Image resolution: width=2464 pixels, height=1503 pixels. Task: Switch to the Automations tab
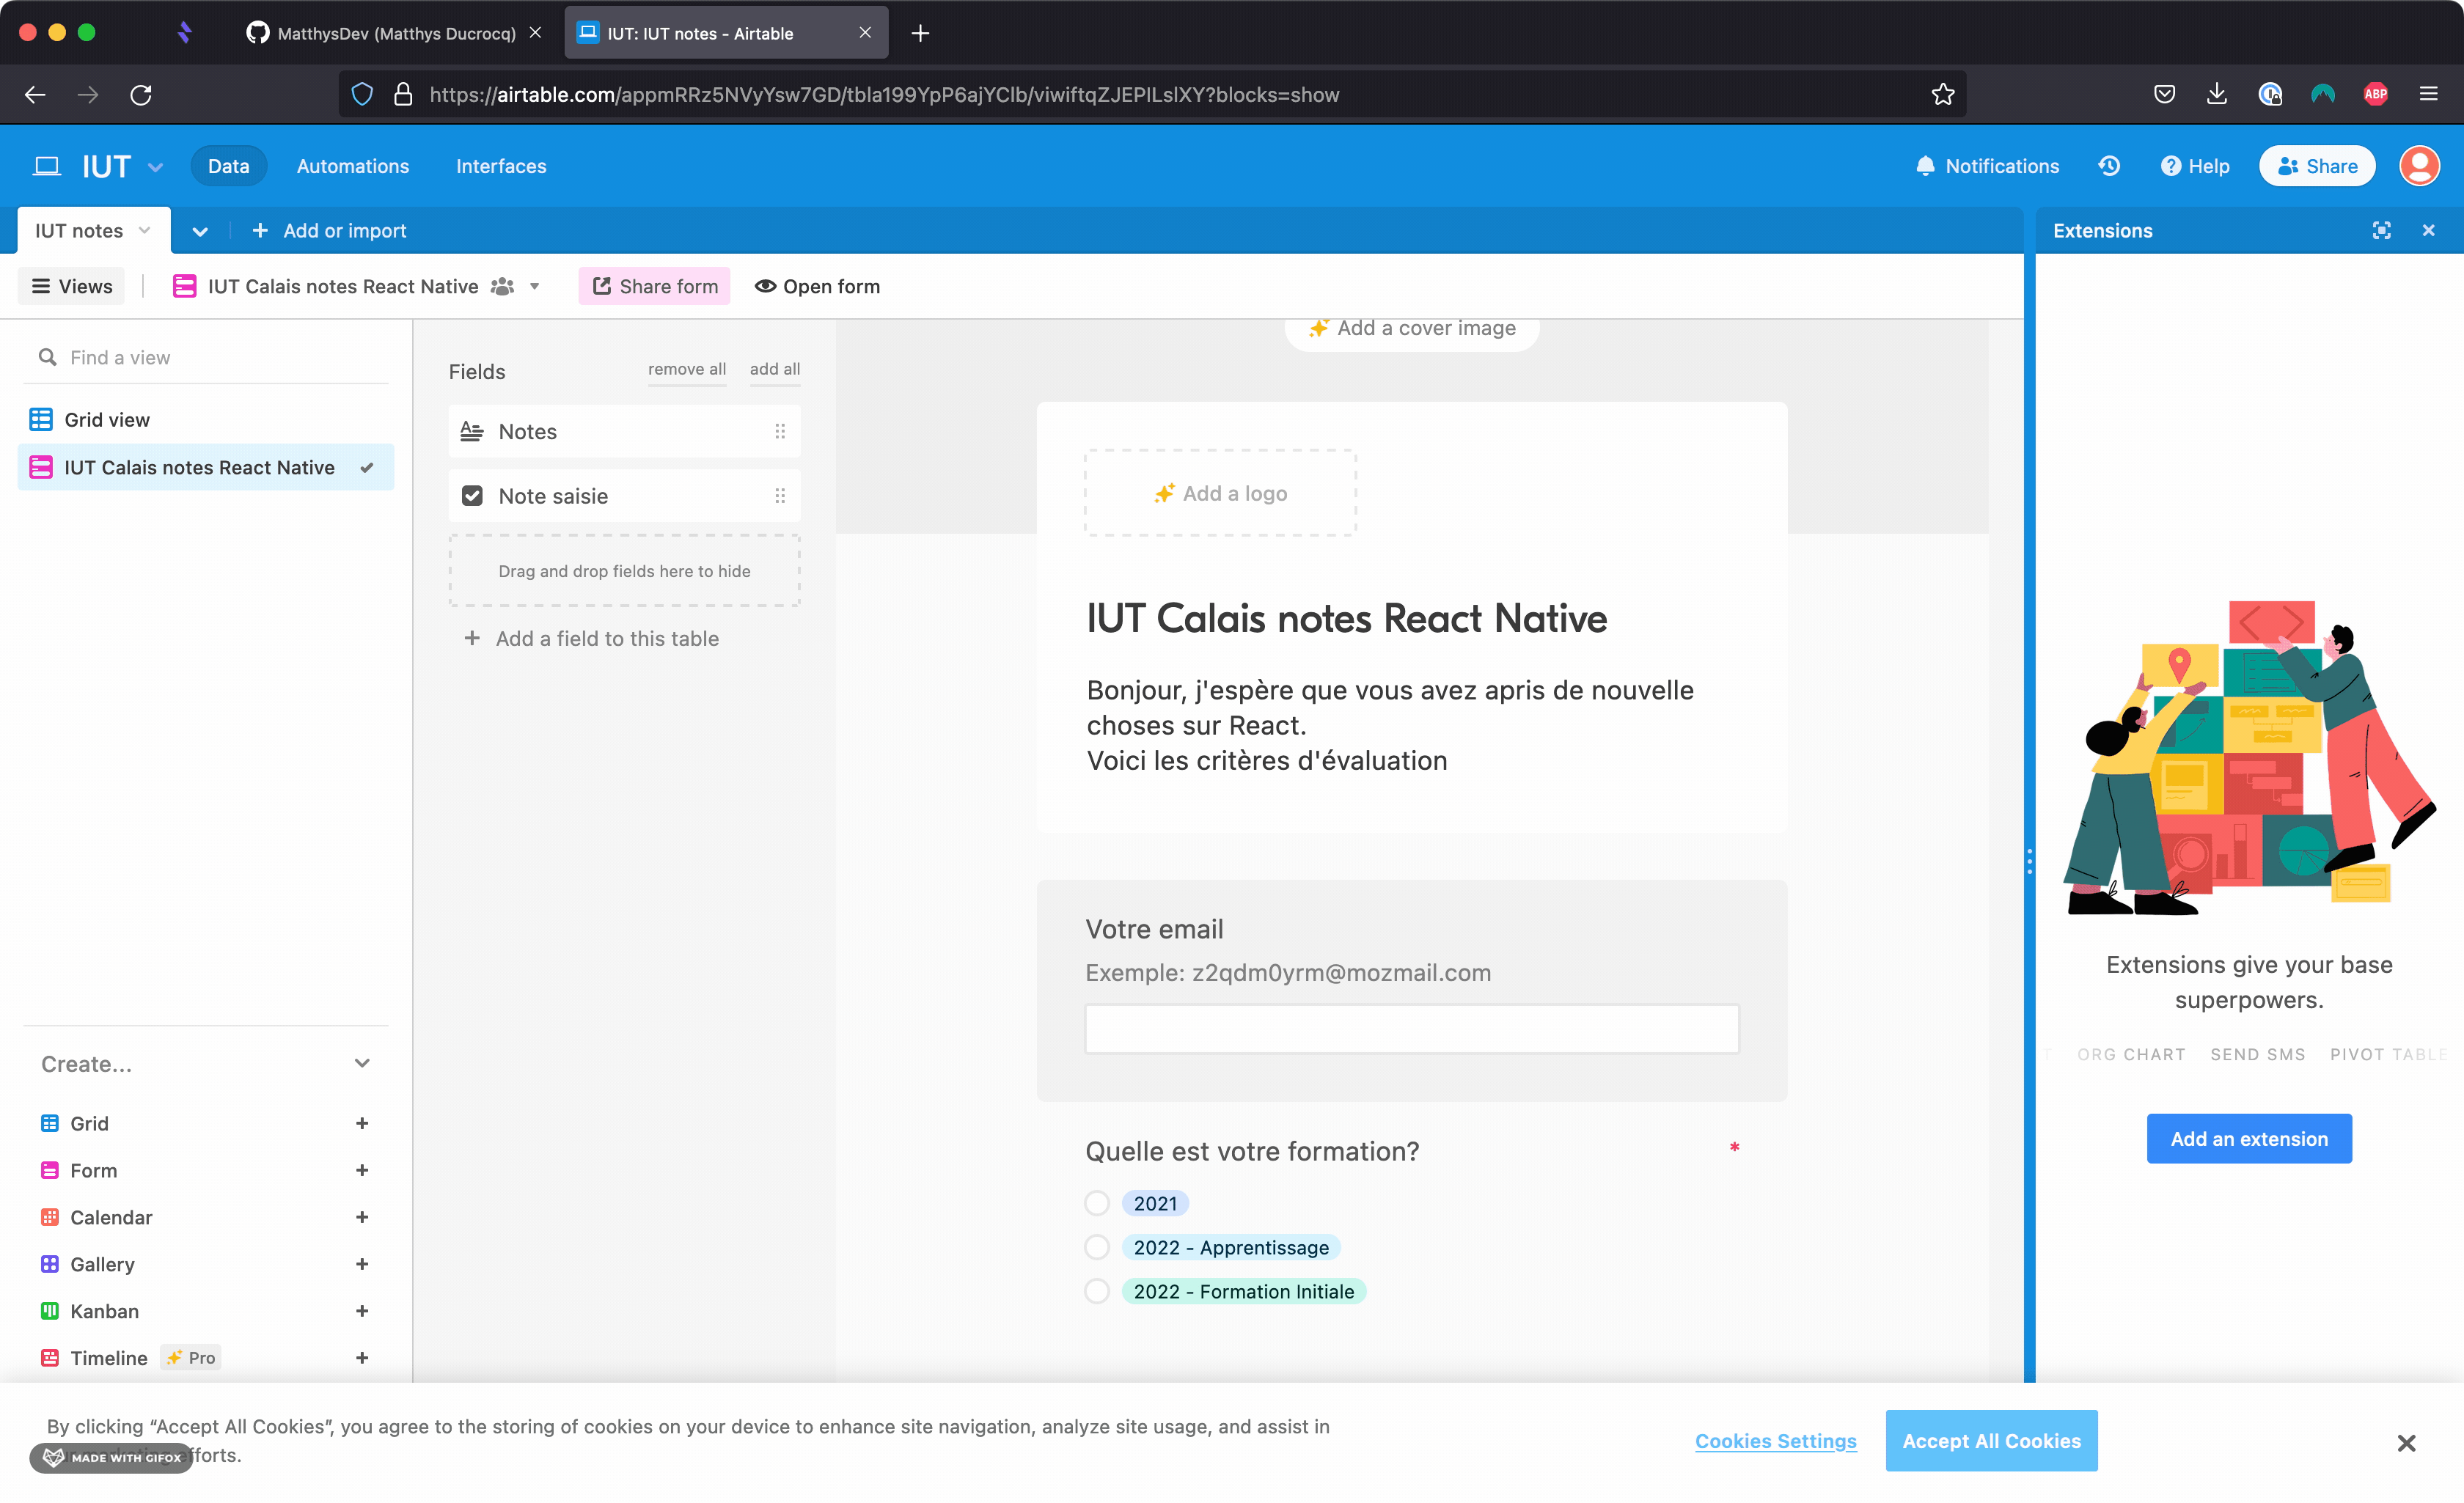tap(353, 166)
